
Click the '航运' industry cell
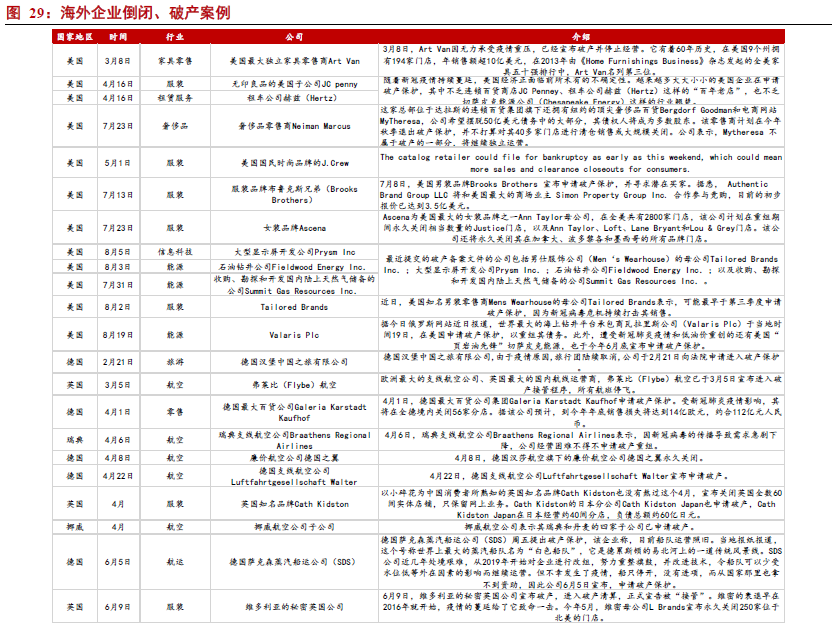pyautogui.click(x=175, y=562)
